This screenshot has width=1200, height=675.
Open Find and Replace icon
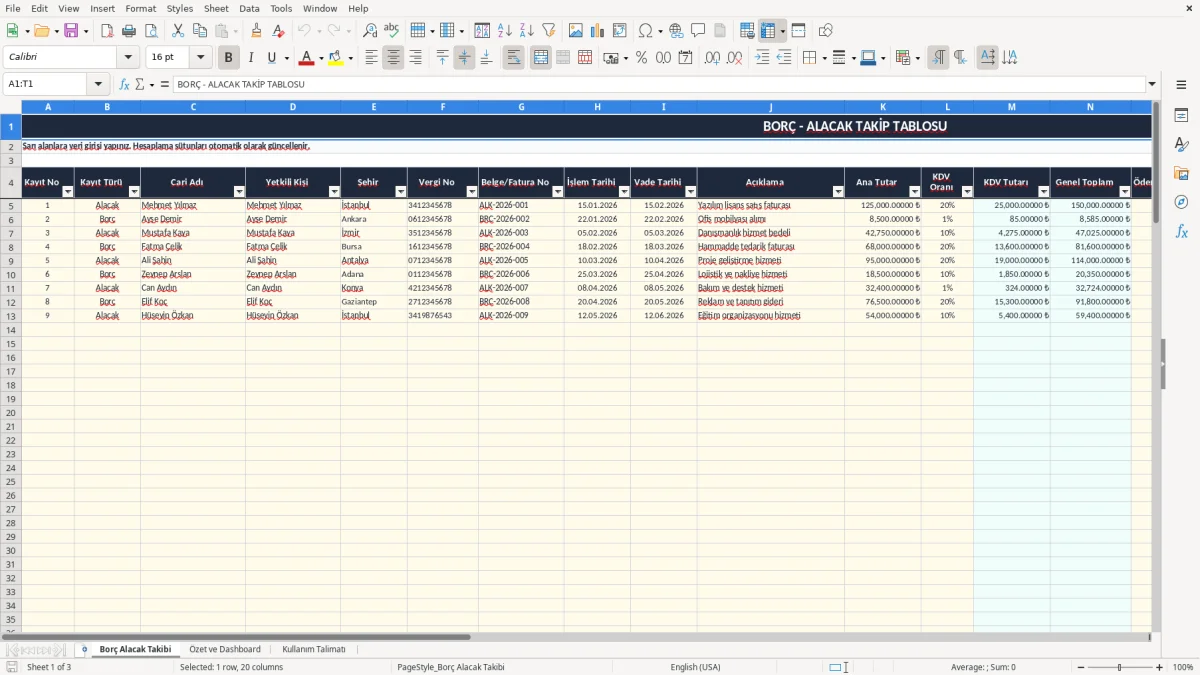370,31
